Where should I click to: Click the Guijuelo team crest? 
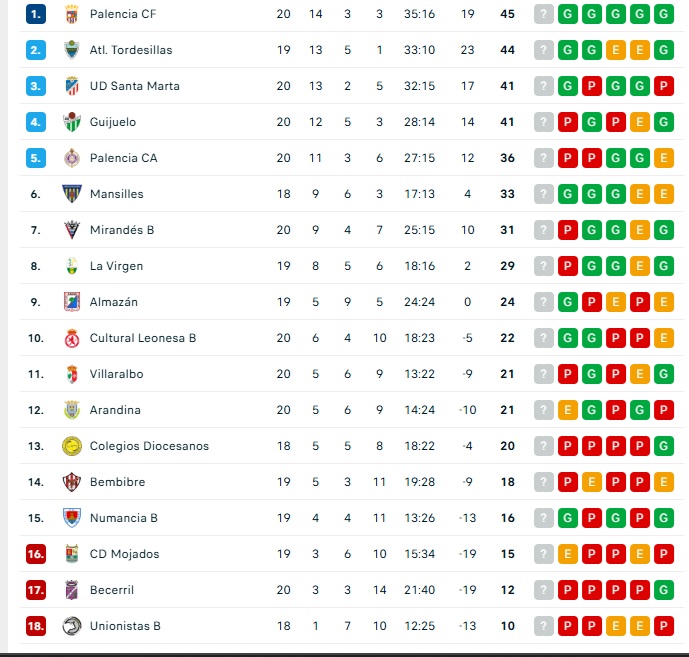point(71,122)
